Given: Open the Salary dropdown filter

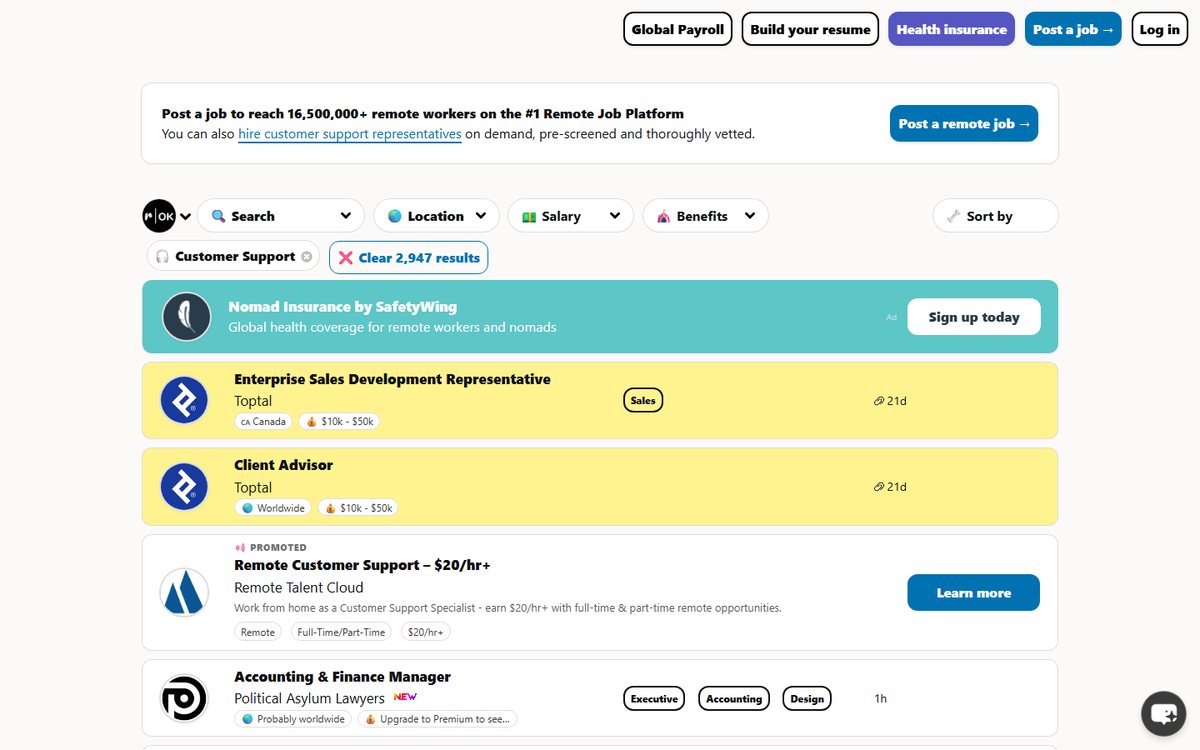Looking at the screenshot, I should pos(570,216).
